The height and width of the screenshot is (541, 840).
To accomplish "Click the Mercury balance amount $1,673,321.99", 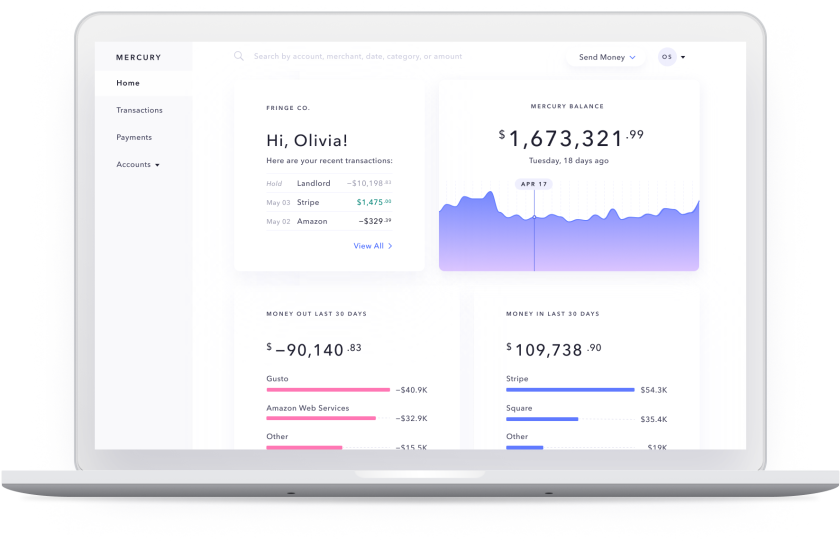I will 571,139.
